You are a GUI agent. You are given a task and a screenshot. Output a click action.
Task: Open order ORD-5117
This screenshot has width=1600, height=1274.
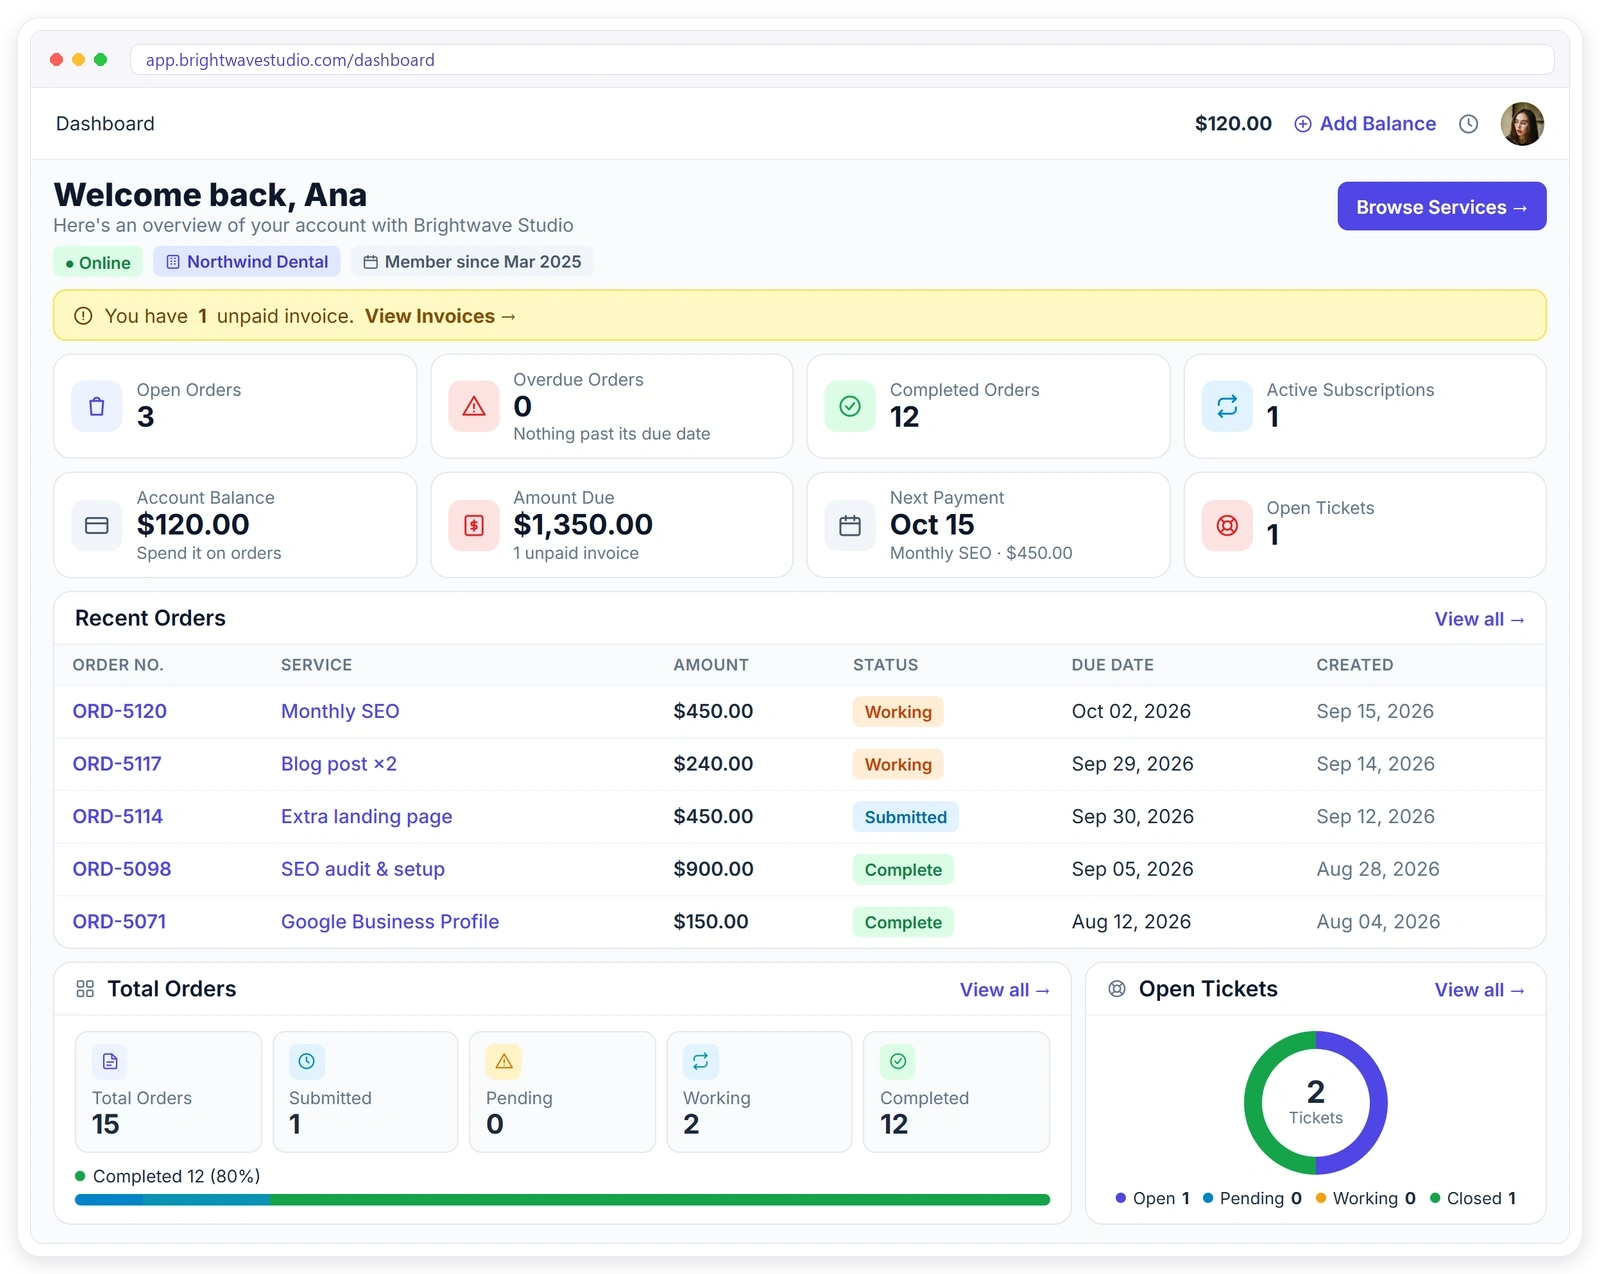[x=117, y=764]
